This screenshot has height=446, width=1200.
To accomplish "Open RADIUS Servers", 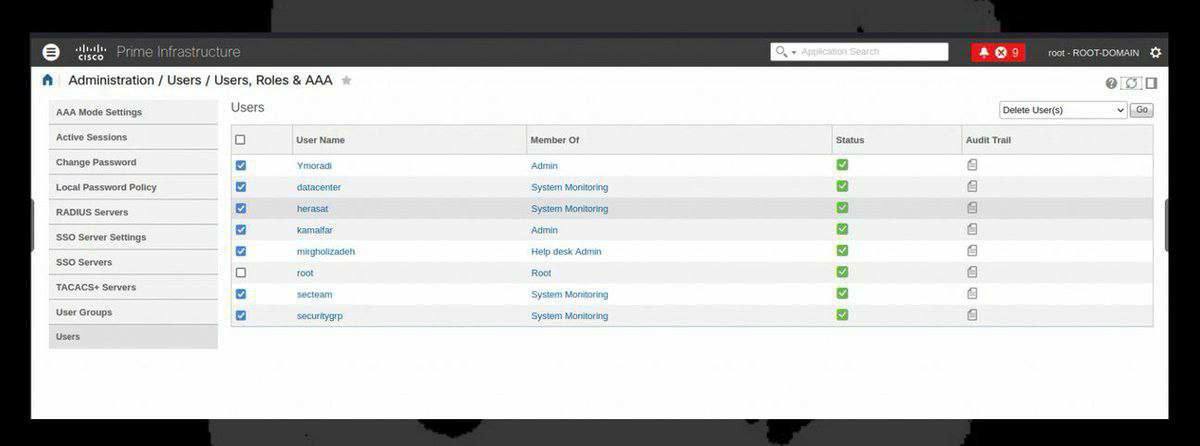I will pyautogui.click(x=133, y=212).
